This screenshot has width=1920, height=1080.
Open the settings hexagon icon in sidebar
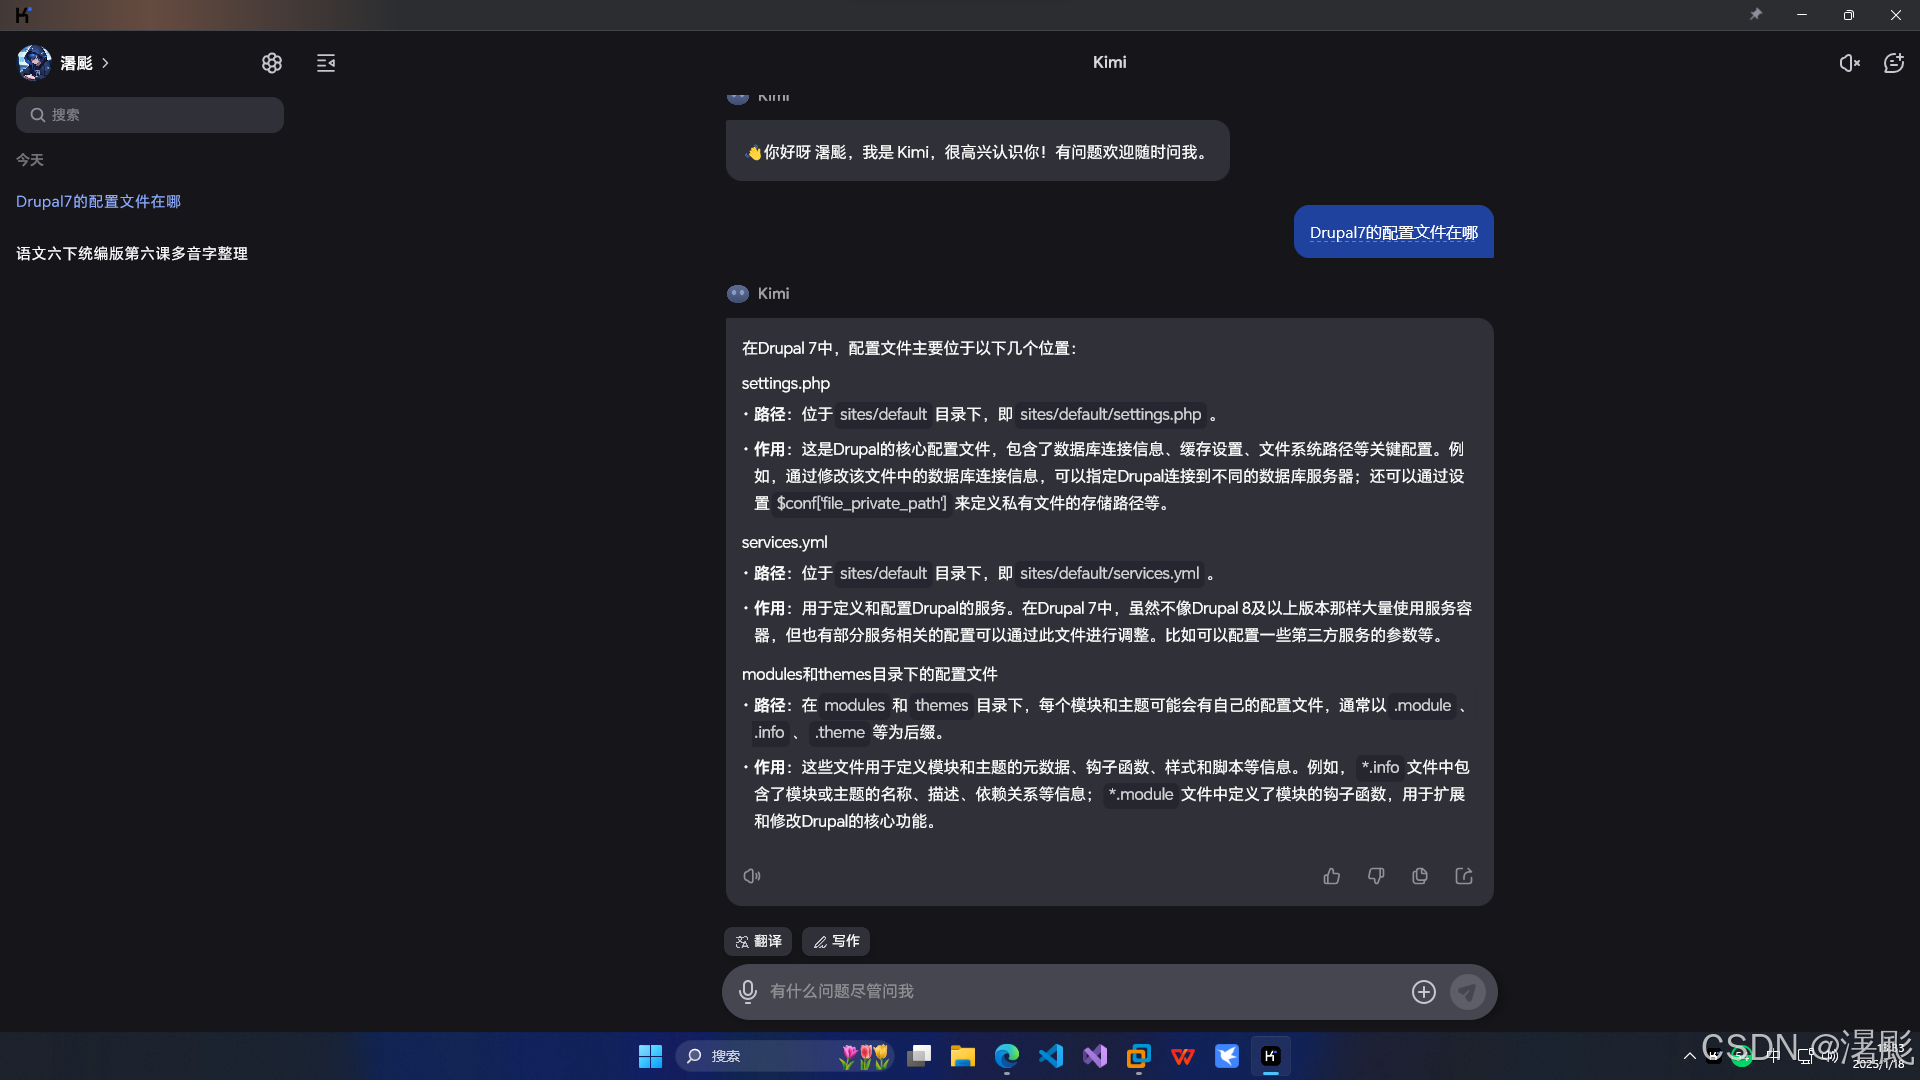272,63
